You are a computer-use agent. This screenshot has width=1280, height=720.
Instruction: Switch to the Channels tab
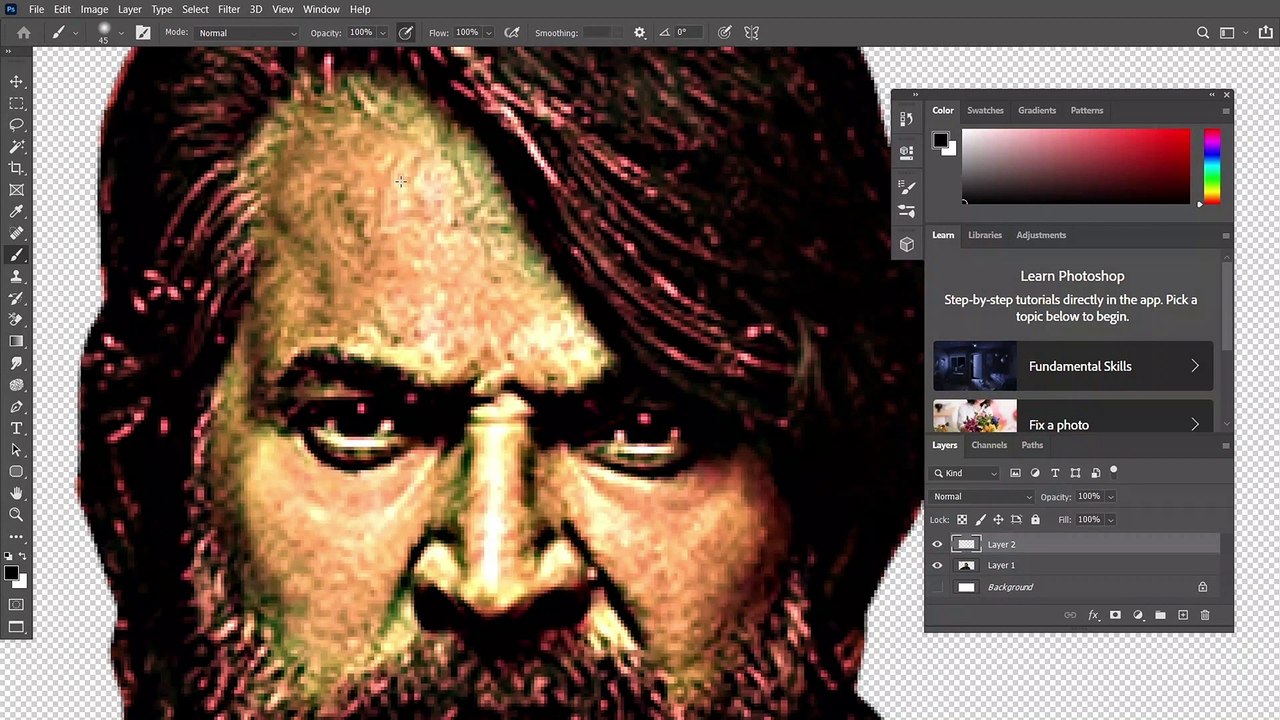point(989,445)
